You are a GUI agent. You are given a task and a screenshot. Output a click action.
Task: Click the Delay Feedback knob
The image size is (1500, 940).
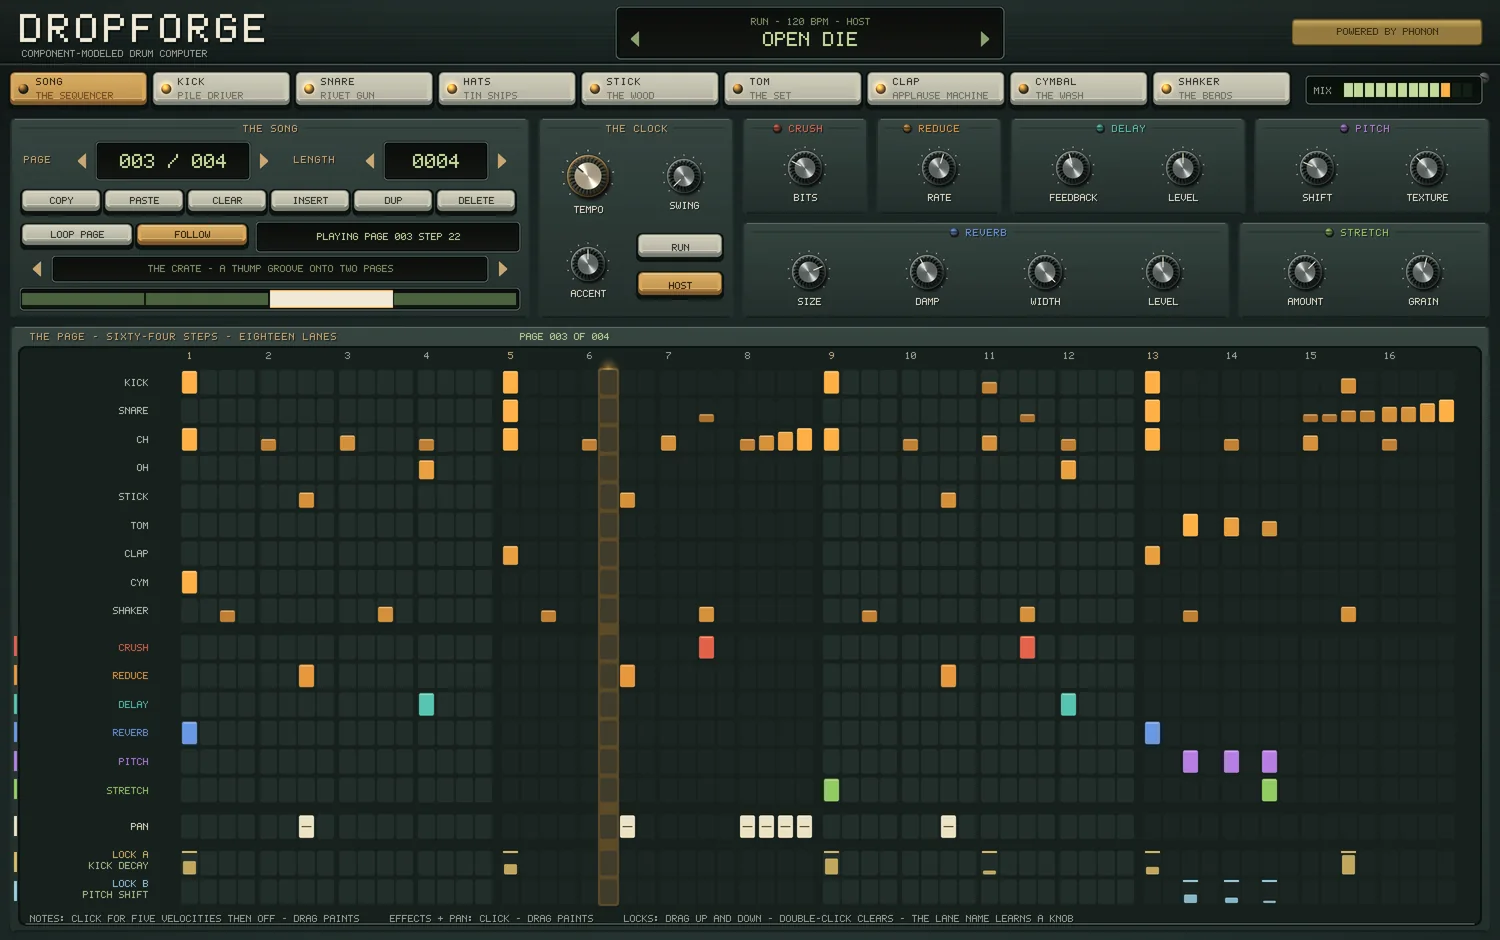[x=1073, y=169]
